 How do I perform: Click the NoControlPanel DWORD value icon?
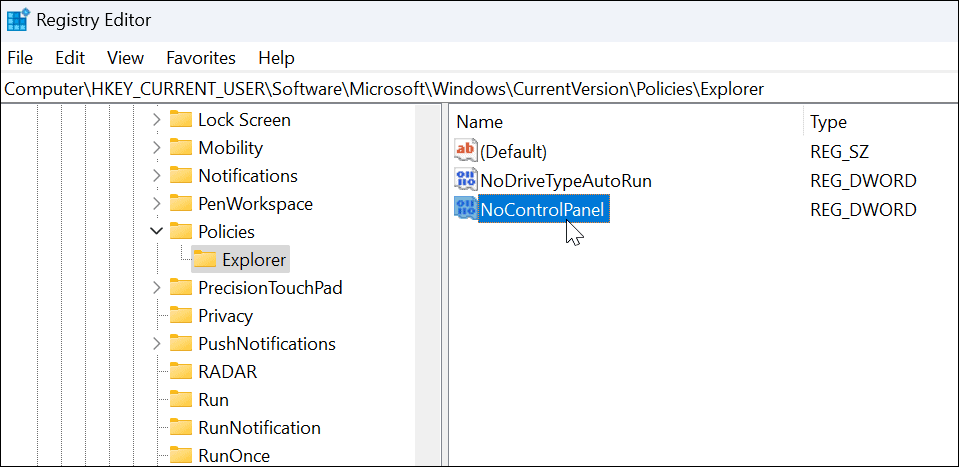pos(466,209)
